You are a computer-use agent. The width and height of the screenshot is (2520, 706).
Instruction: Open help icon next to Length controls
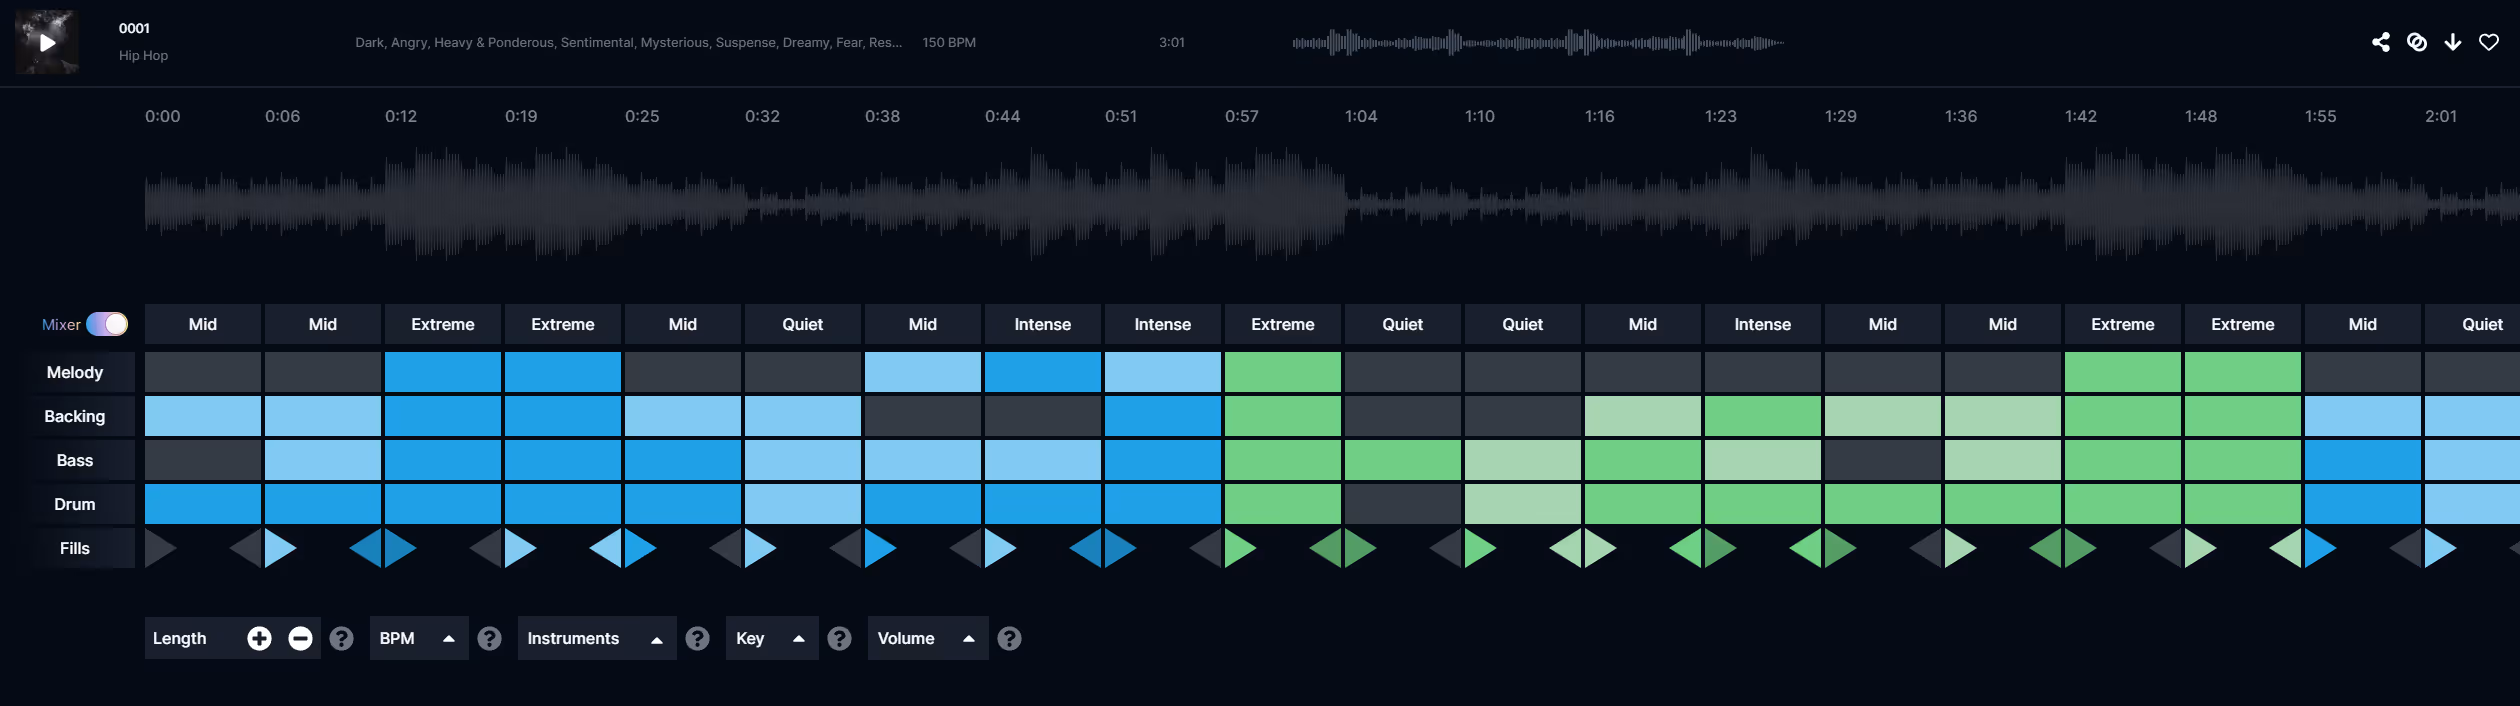(x=341, y=638)
